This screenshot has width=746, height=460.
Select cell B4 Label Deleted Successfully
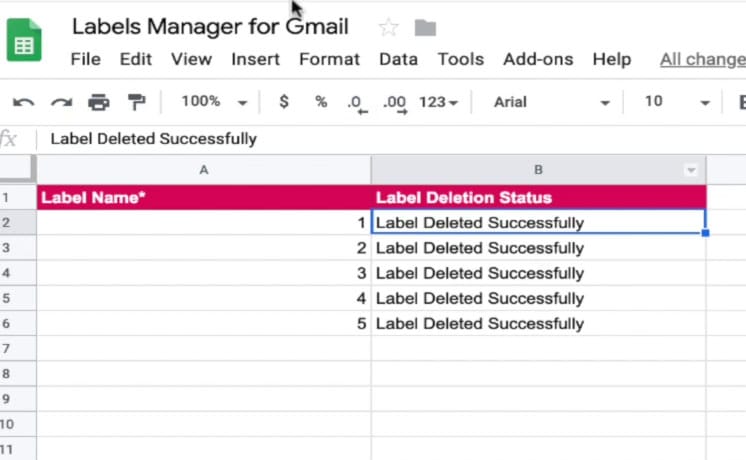[539, 273]
